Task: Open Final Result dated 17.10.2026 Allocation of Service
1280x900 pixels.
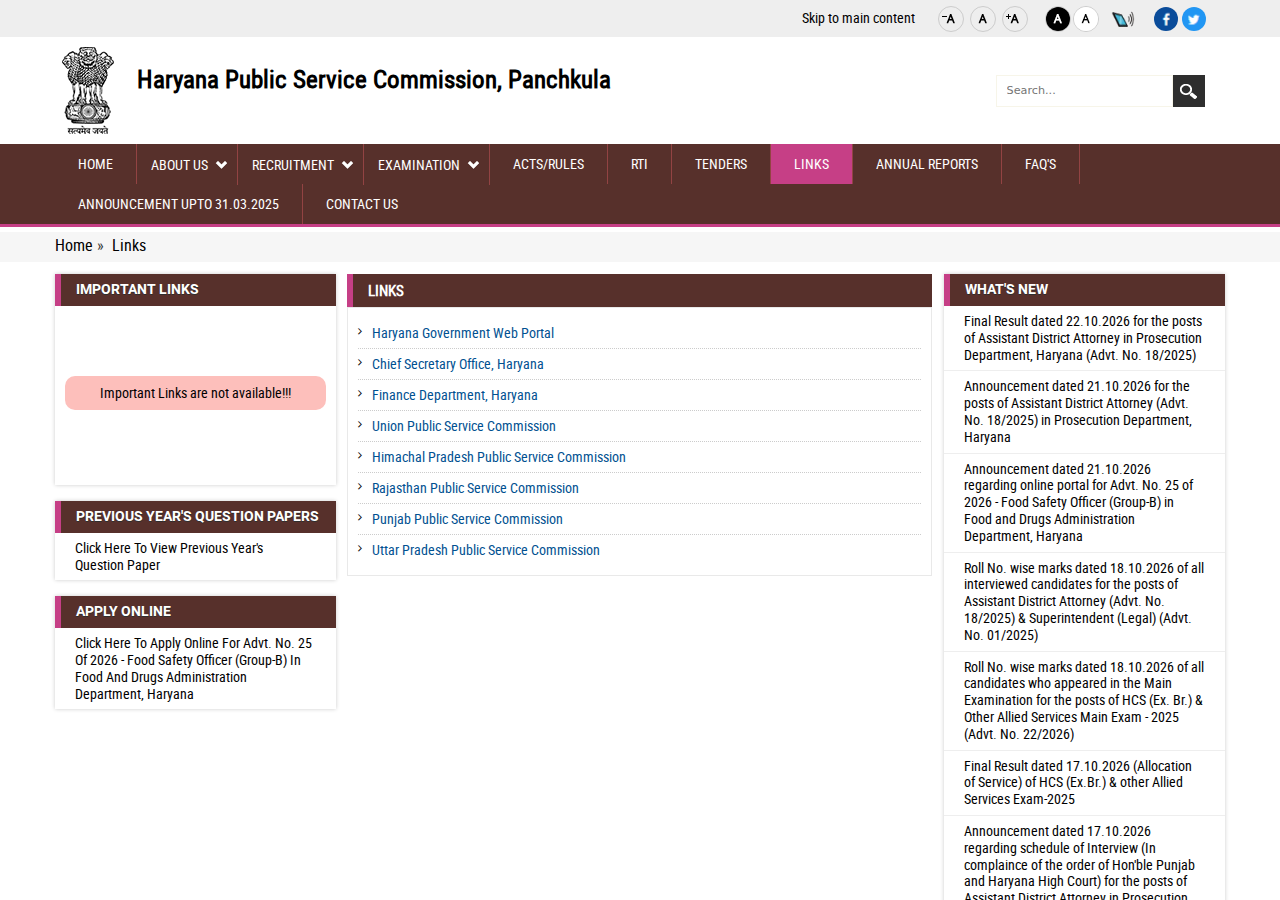Action: click(x=1078, y=783)
